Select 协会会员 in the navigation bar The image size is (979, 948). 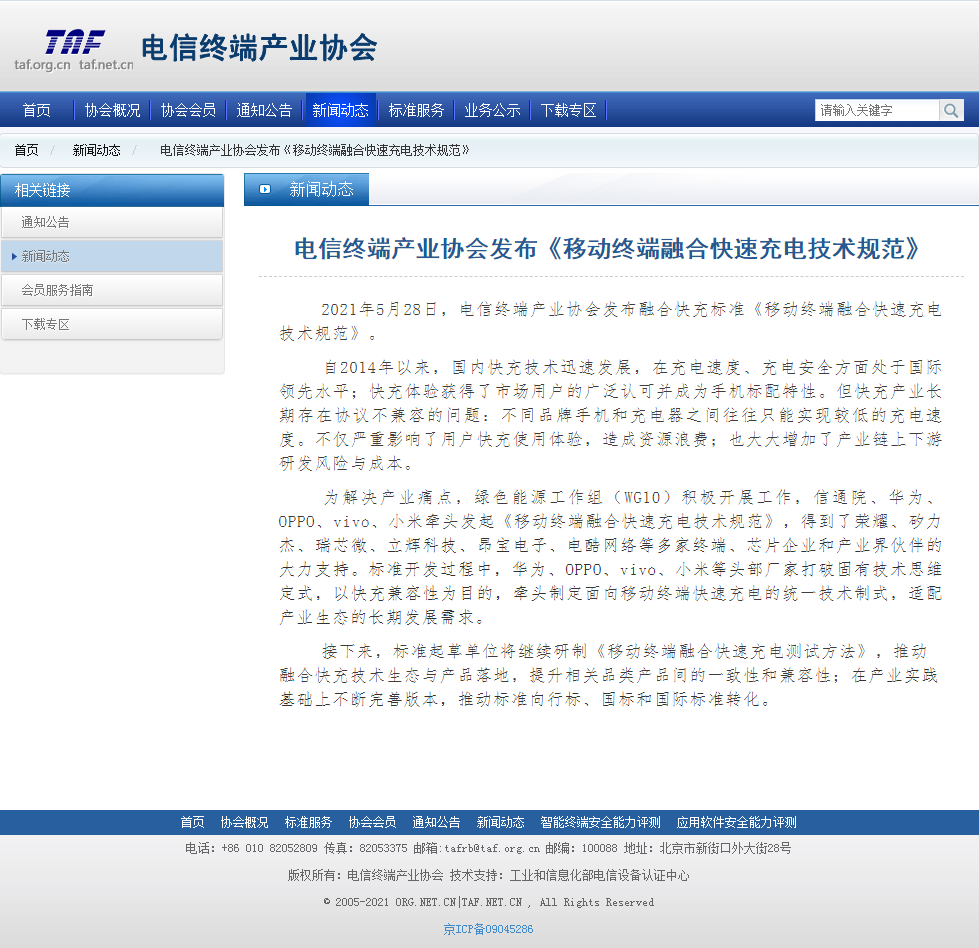point(188,110)
